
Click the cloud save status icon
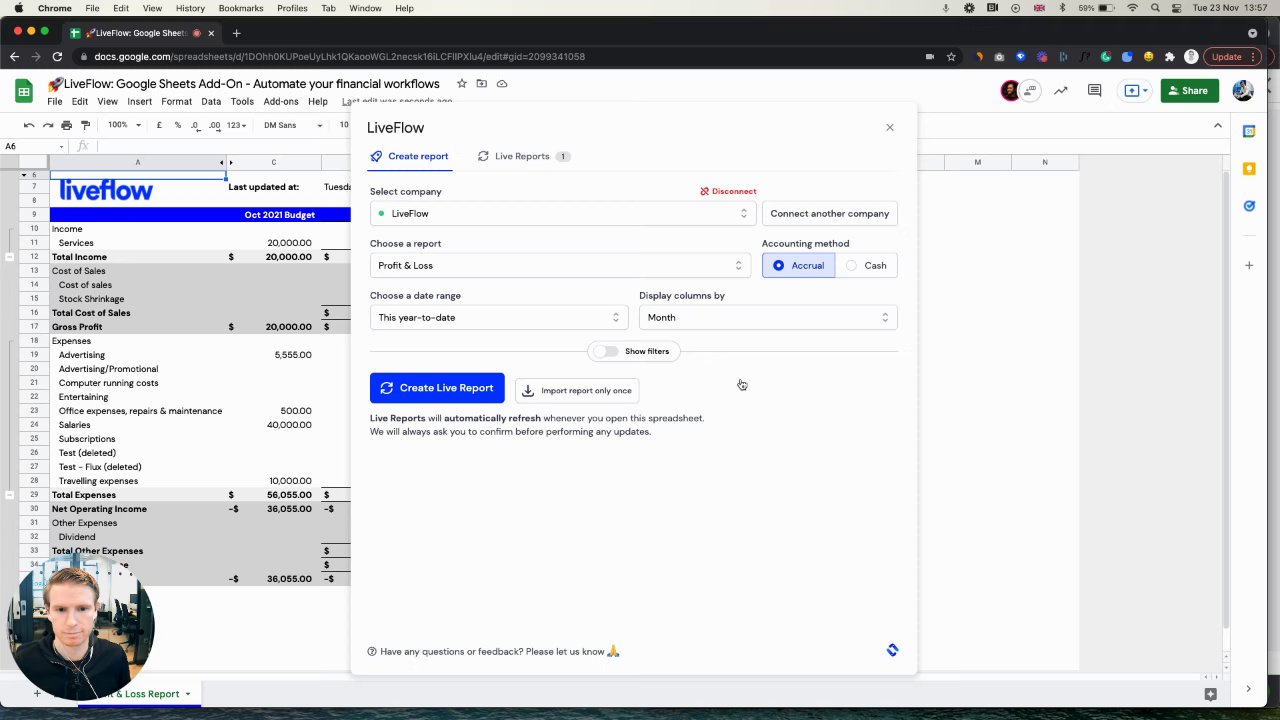(x=501, y=83)
